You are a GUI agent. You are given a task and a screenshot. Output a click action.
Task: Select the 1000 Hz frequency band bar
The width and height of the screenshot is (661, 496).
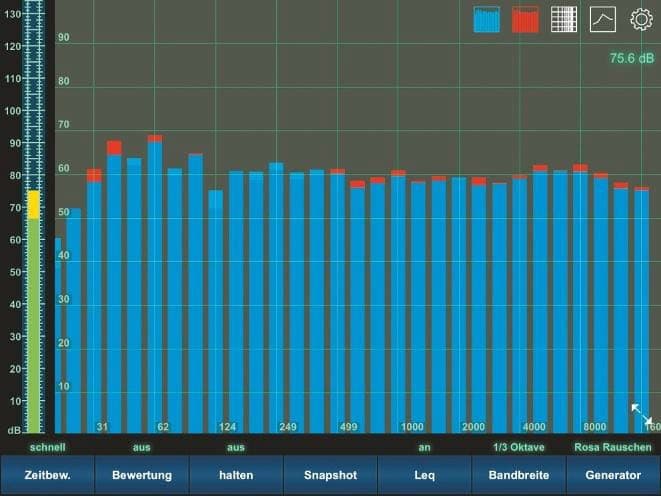click(x=398, y=300)
